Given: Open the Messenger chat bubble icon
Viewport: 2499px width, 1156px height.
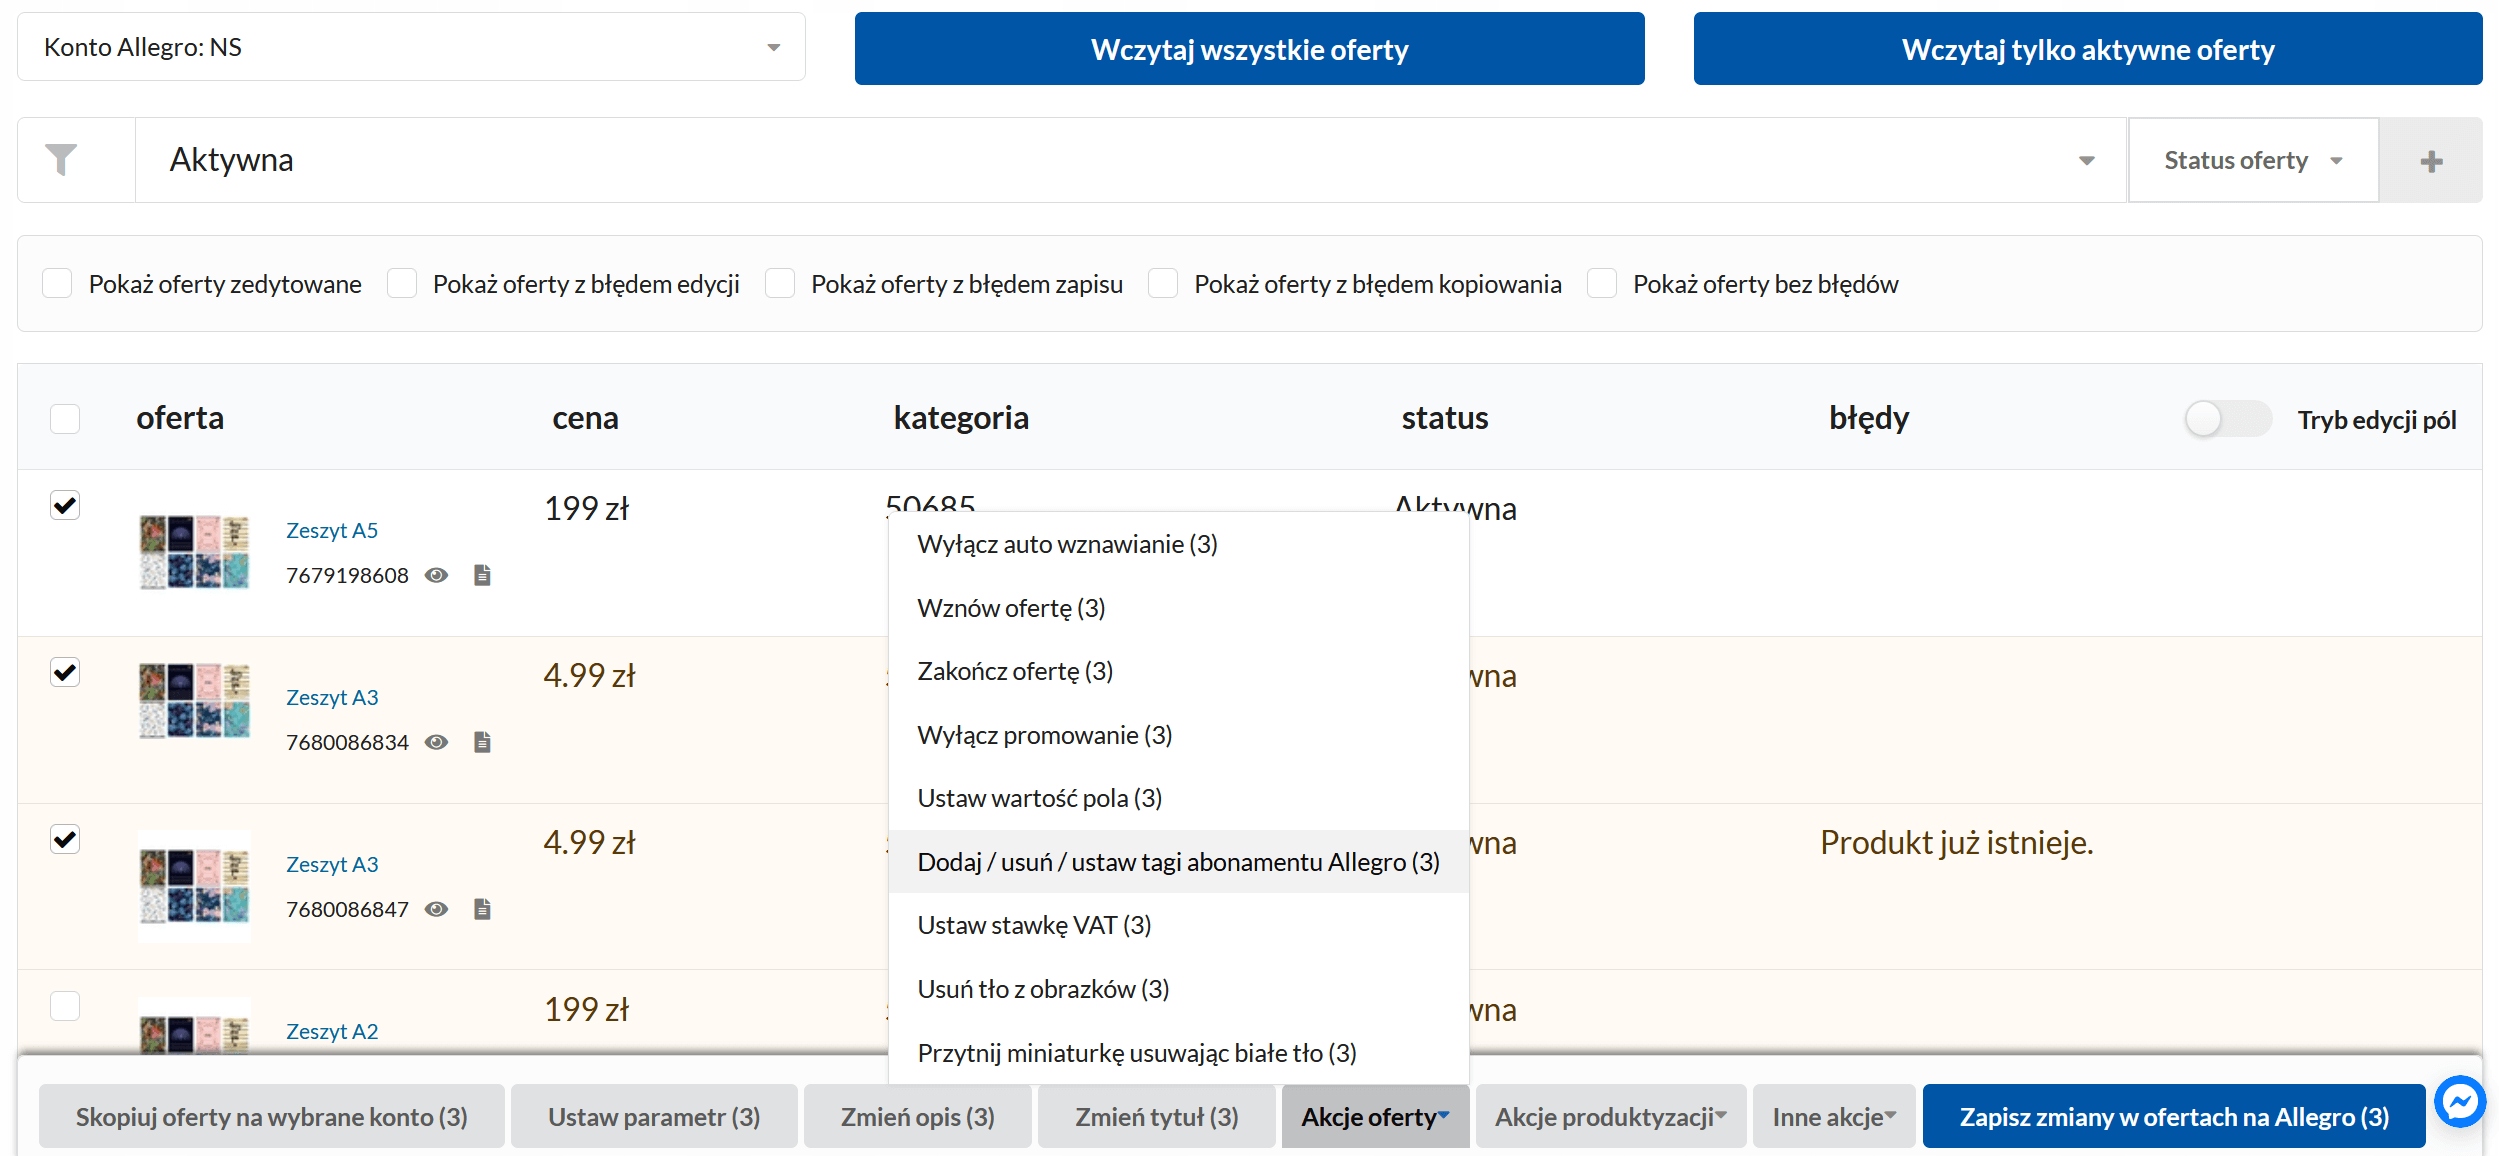Looking at the screenshot, I should [2459, 1102].
